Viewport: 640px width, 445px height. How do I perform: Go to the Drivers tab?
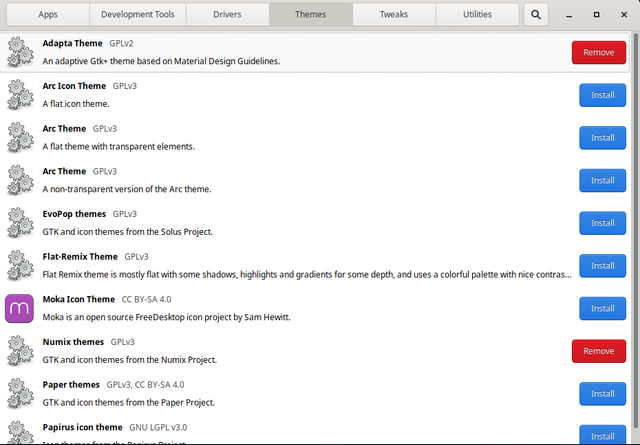pyautogui.click(x=227, y=15)
